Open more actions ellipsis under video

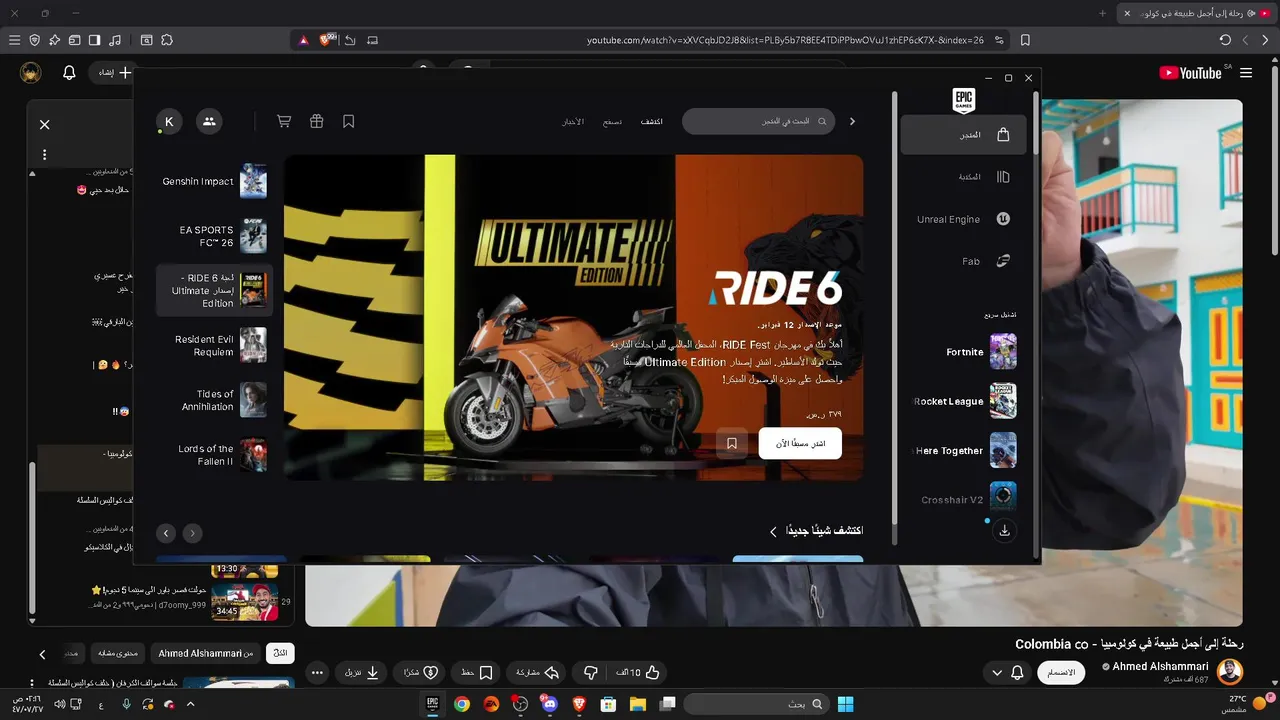[x=317, y=673]
